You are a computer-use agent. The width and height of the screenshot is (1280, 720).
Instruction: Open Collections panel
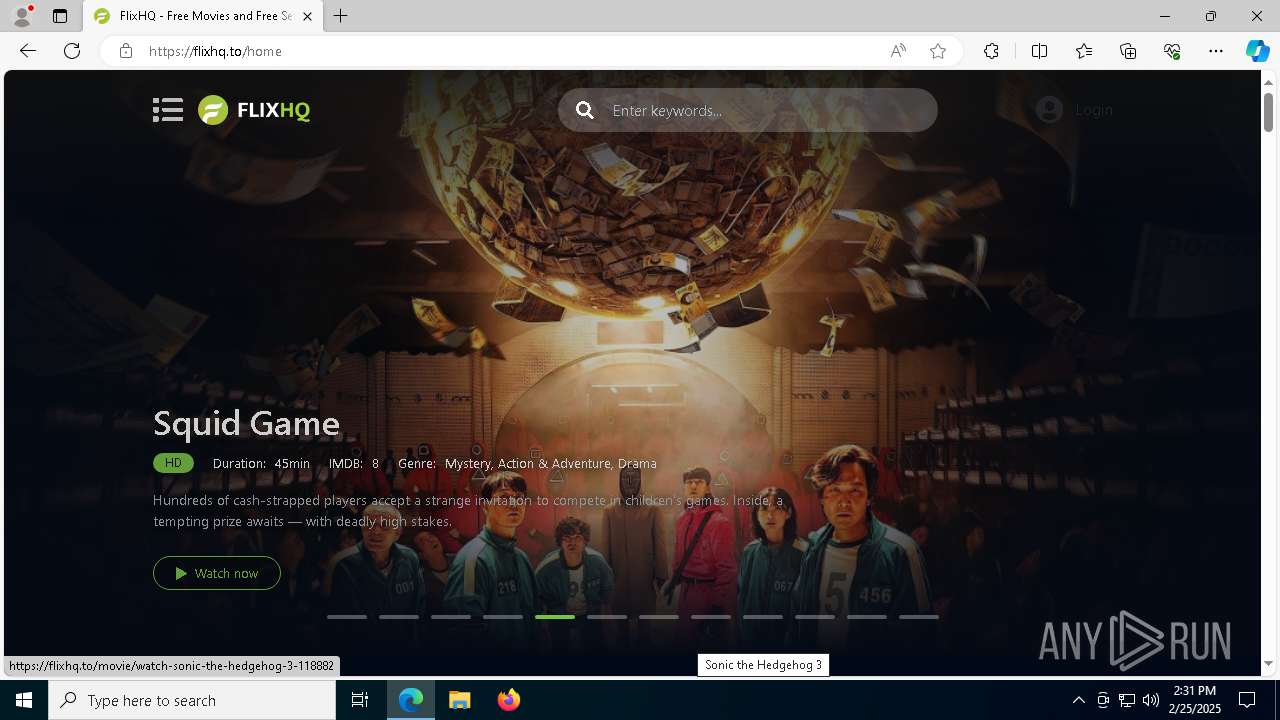point(1128,51)
